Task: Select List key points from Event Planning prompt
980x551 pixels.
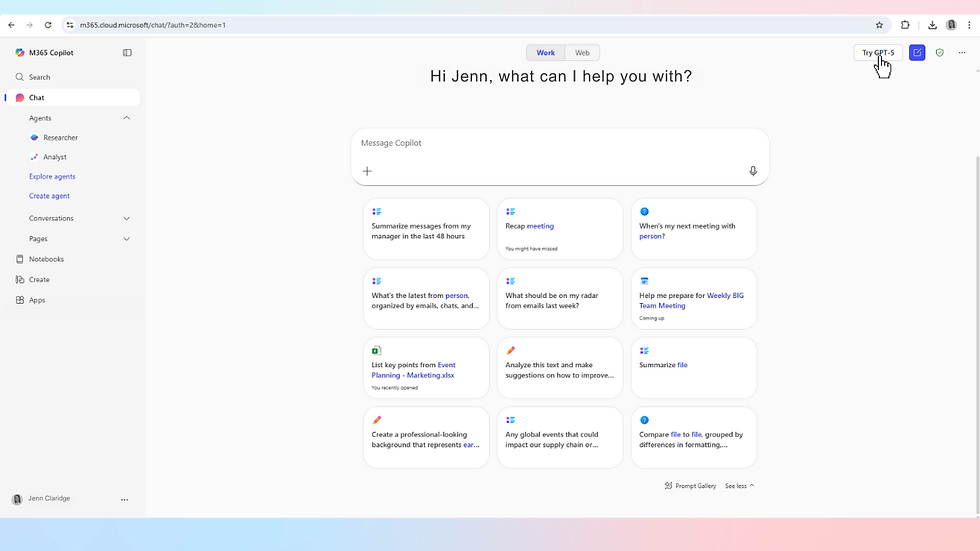Action: (426, 368)
